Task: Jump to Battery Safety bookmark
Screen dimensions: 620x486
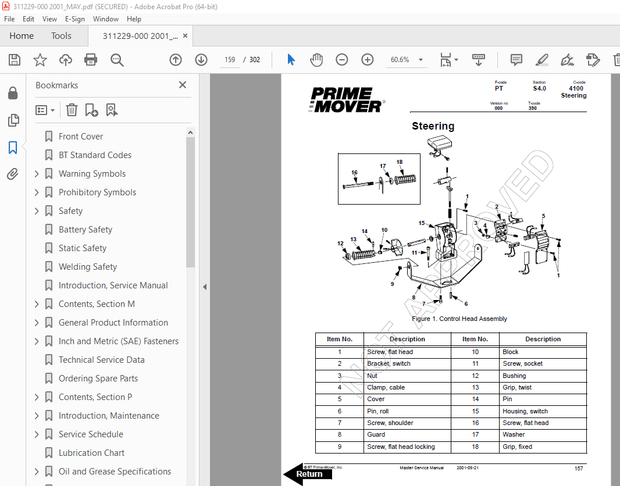Action: point(85,229)
